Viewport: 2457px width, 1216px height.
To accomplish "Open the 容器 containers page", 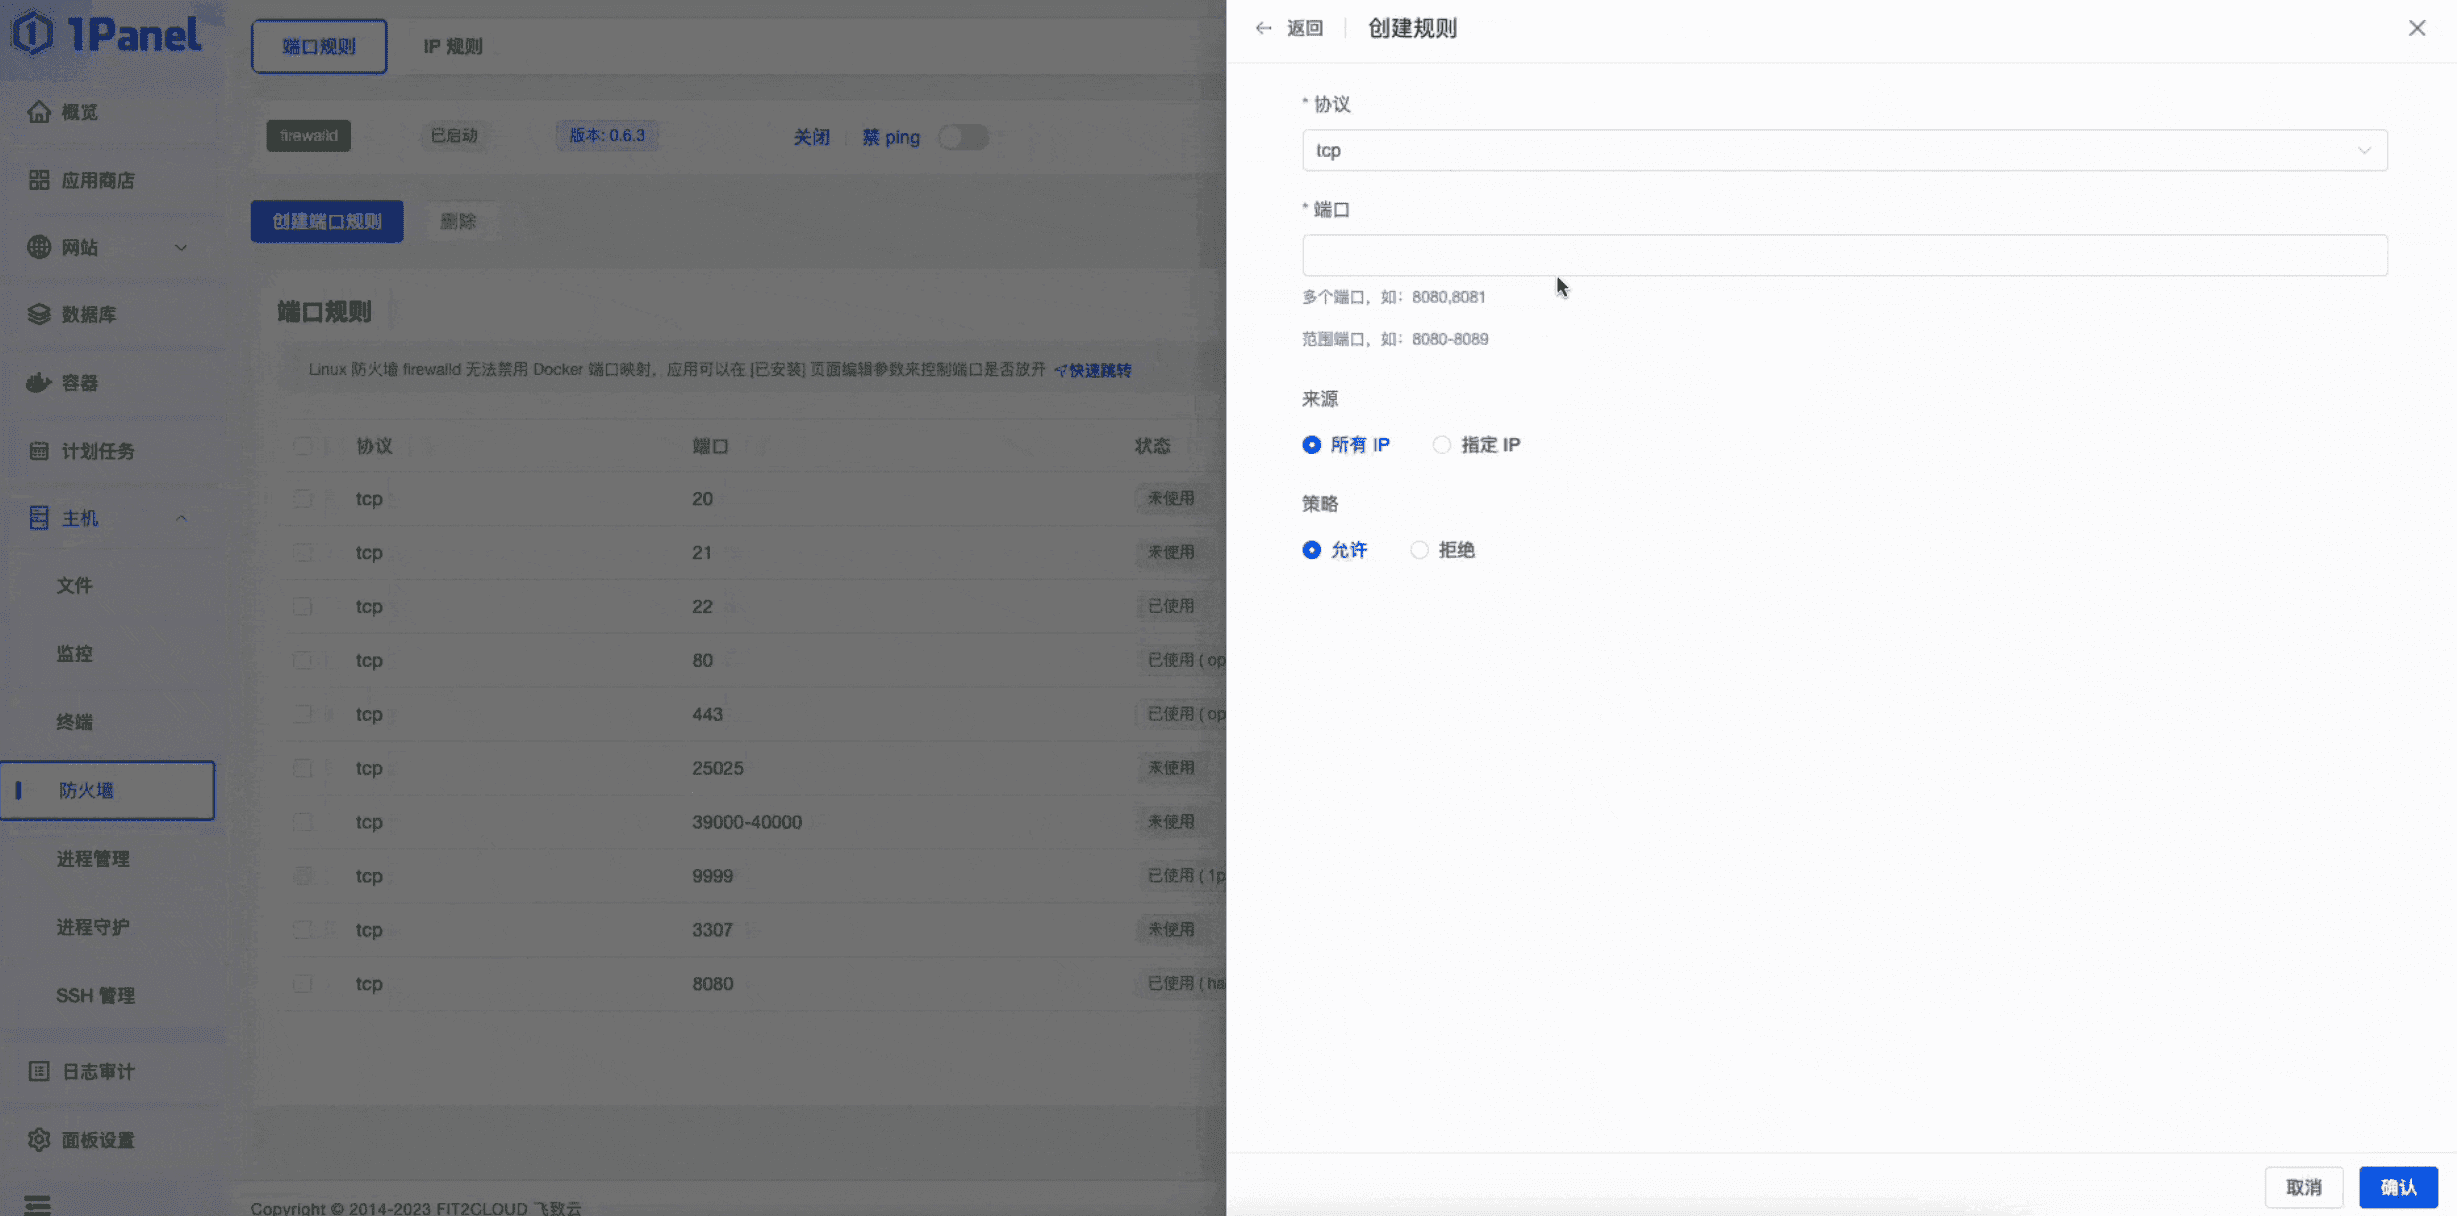I will point(80,383).
